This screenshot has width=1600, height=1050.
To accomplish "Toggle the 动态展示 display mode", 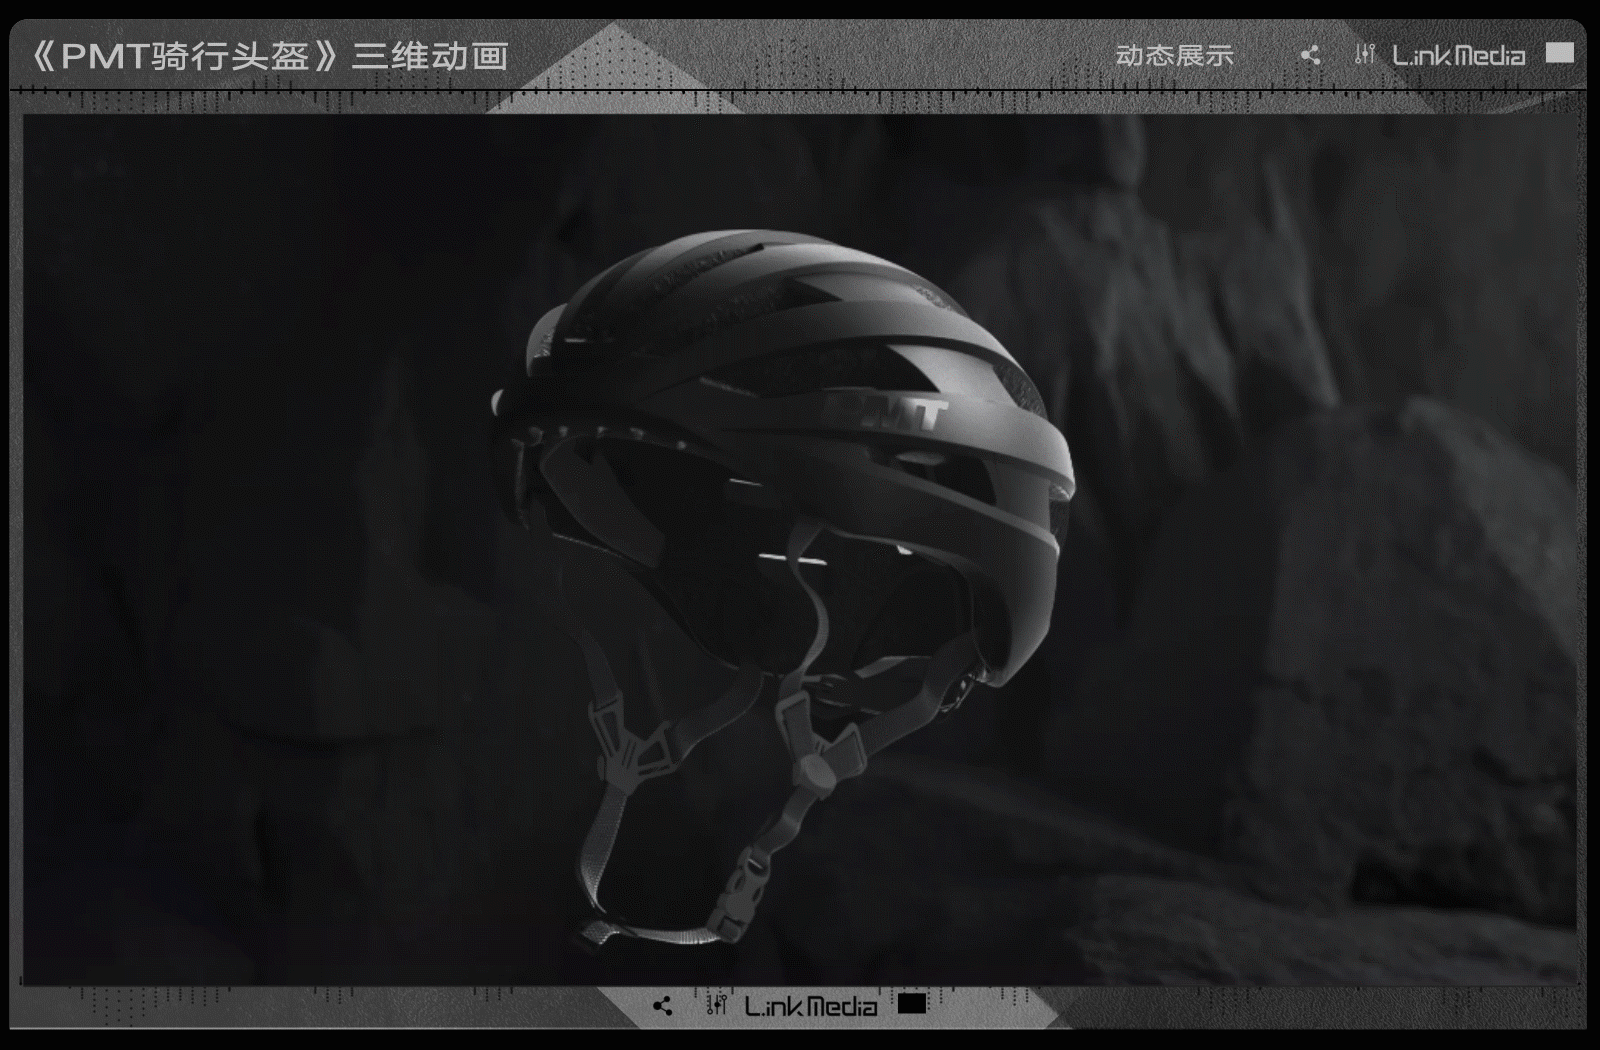I will (x=1175, y=57).
